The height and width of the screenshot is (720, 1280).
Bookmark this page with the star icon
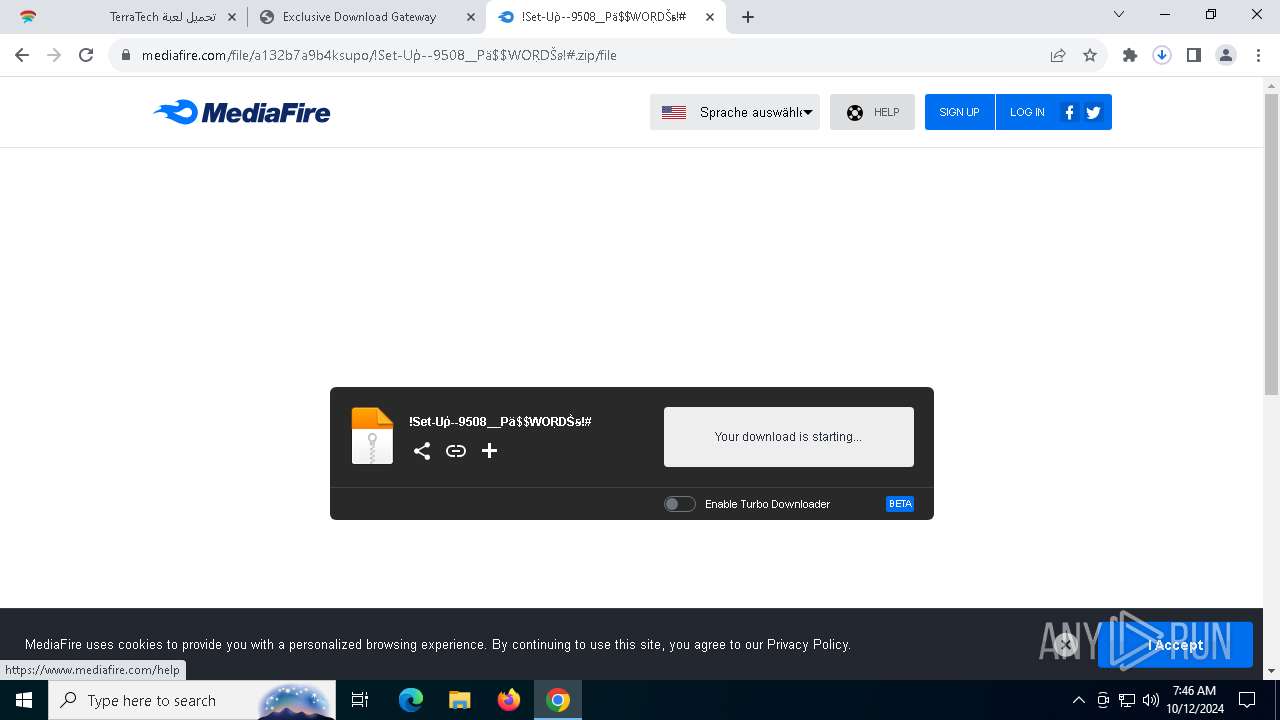(1090, 55)
